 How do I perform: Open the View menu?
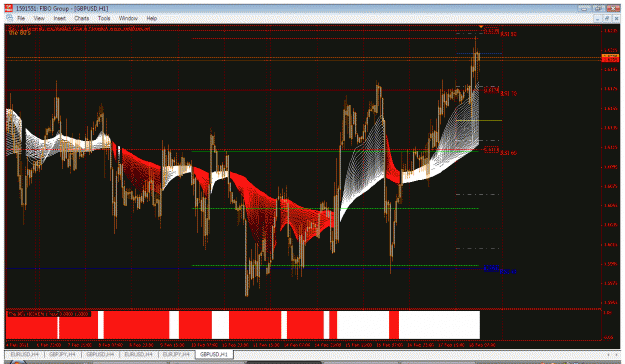(x=39, y=18)
